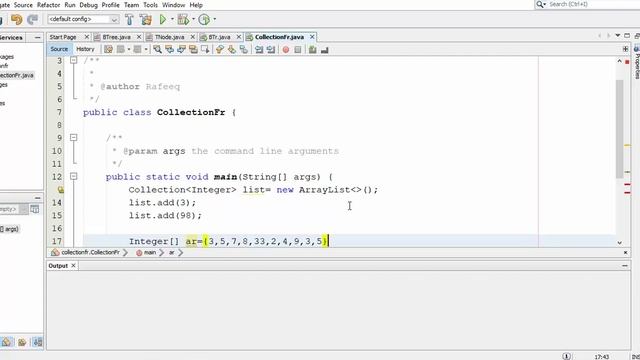Open the Source menu

23,5
